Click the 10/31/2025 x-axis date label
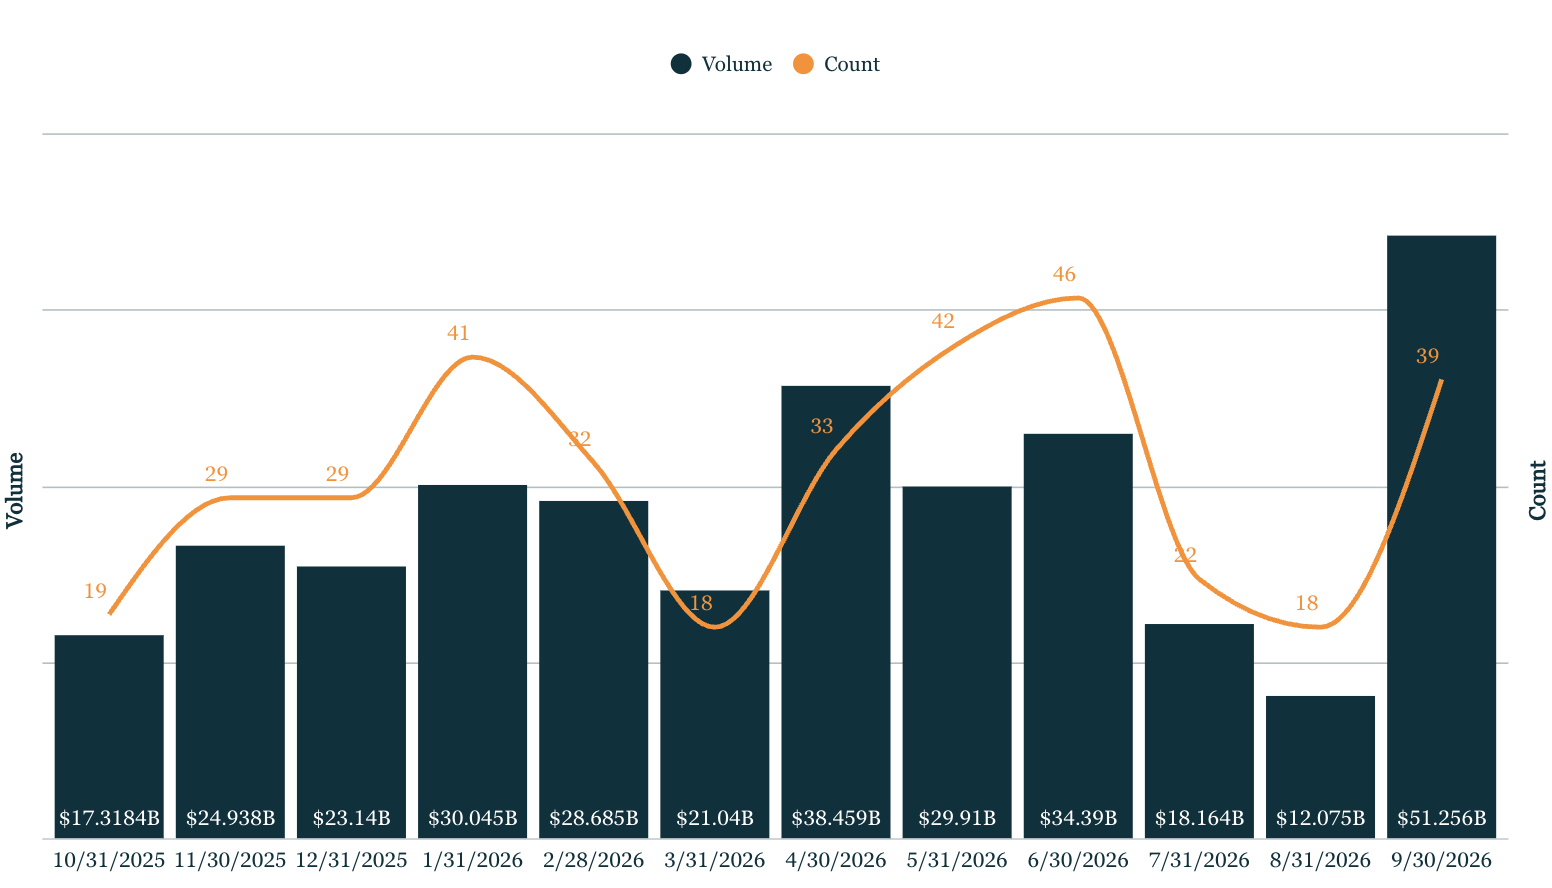Image resolution: width=1552 pixels, height=888 pixels. click(109, 860)
